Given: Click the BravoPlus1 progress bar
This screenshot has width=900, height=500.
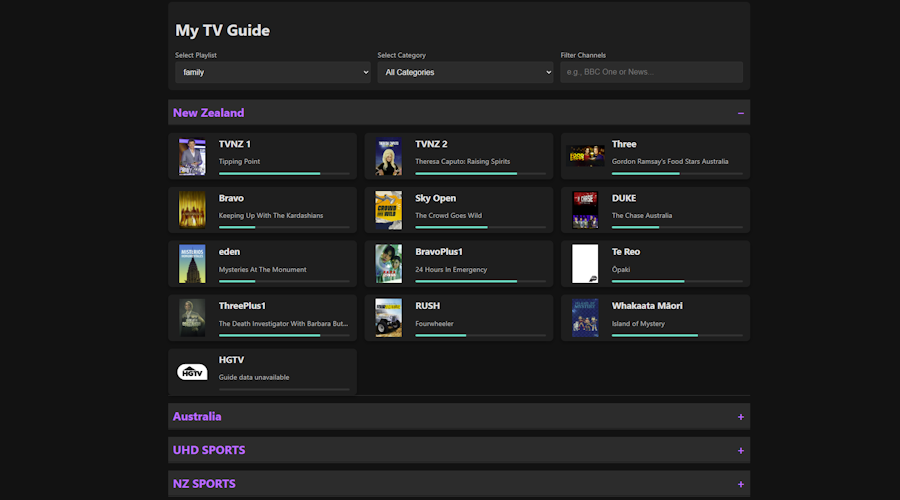Looking at the screenshot, I should pyautogui.click(x=480, y=281).
